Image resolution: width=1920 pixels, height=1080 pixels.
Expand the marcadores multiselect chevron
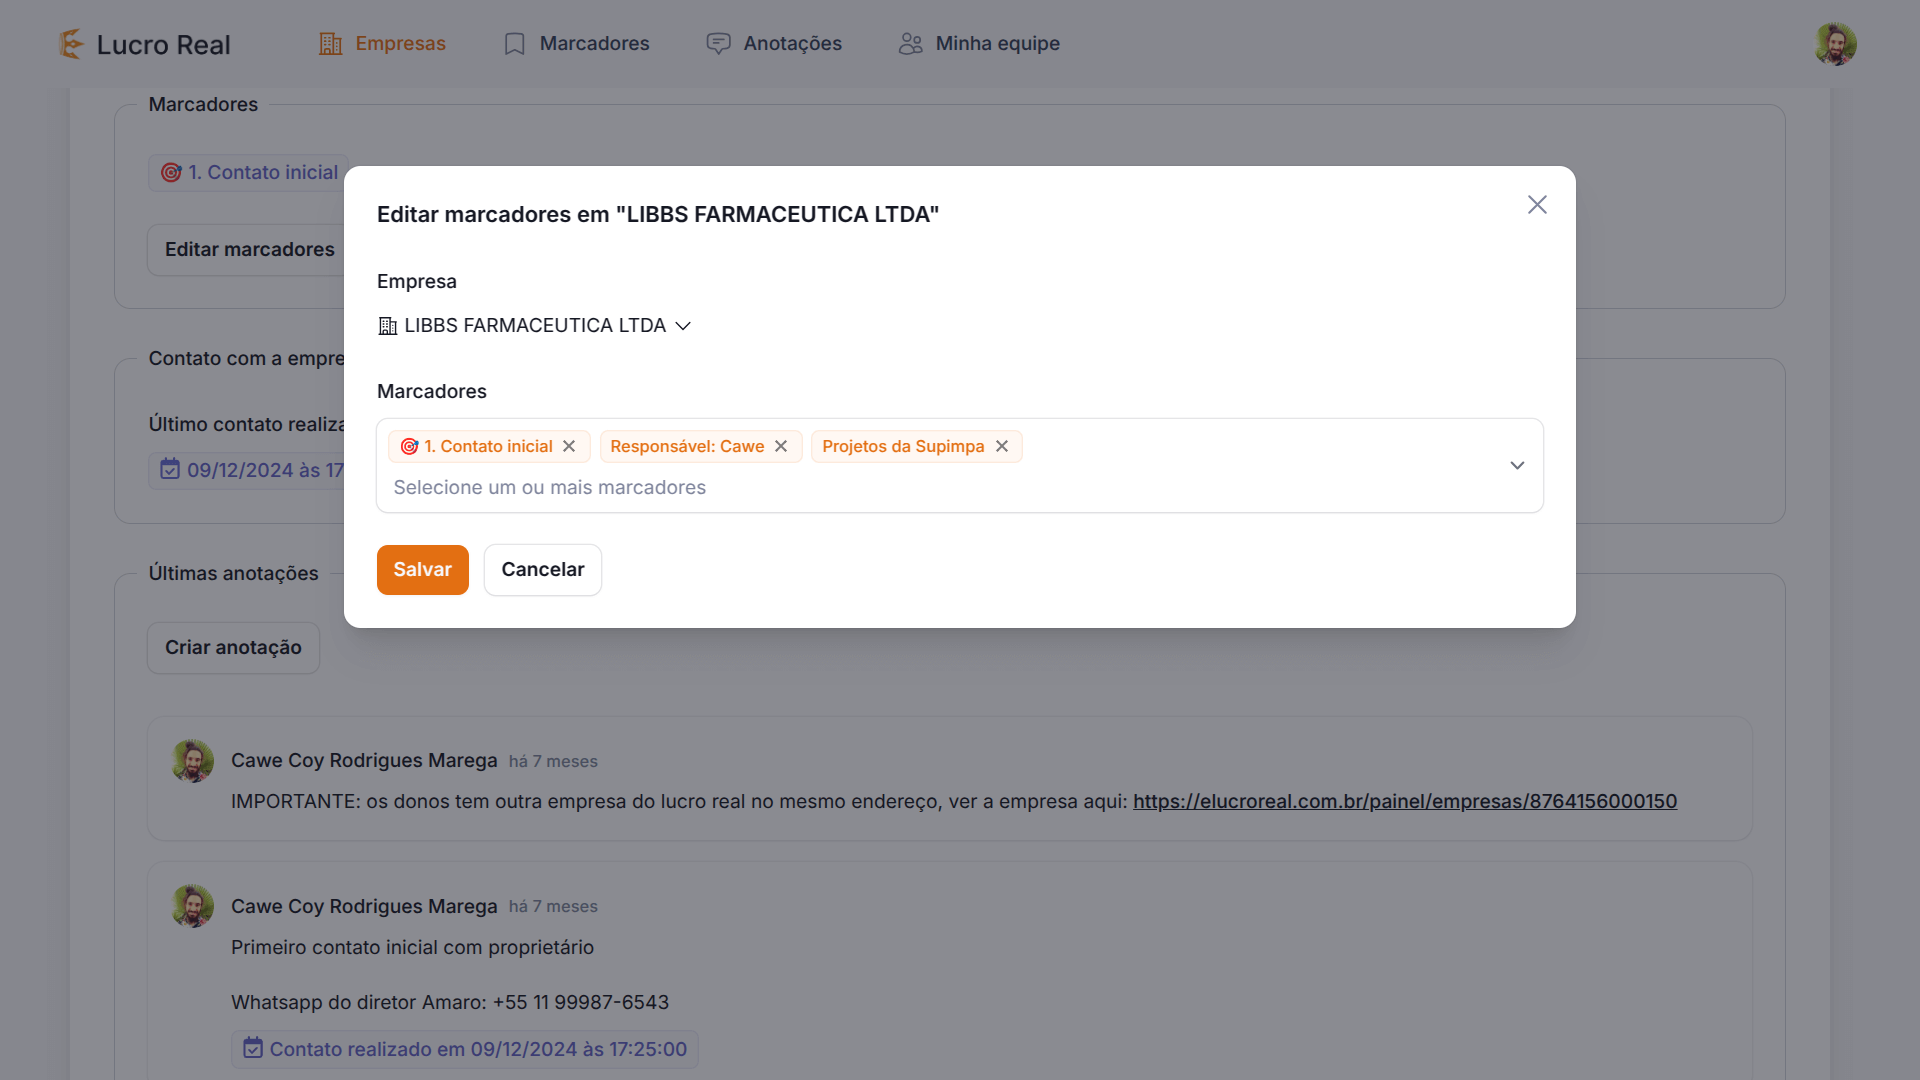pyautogui.click(x=1517, y=466)
